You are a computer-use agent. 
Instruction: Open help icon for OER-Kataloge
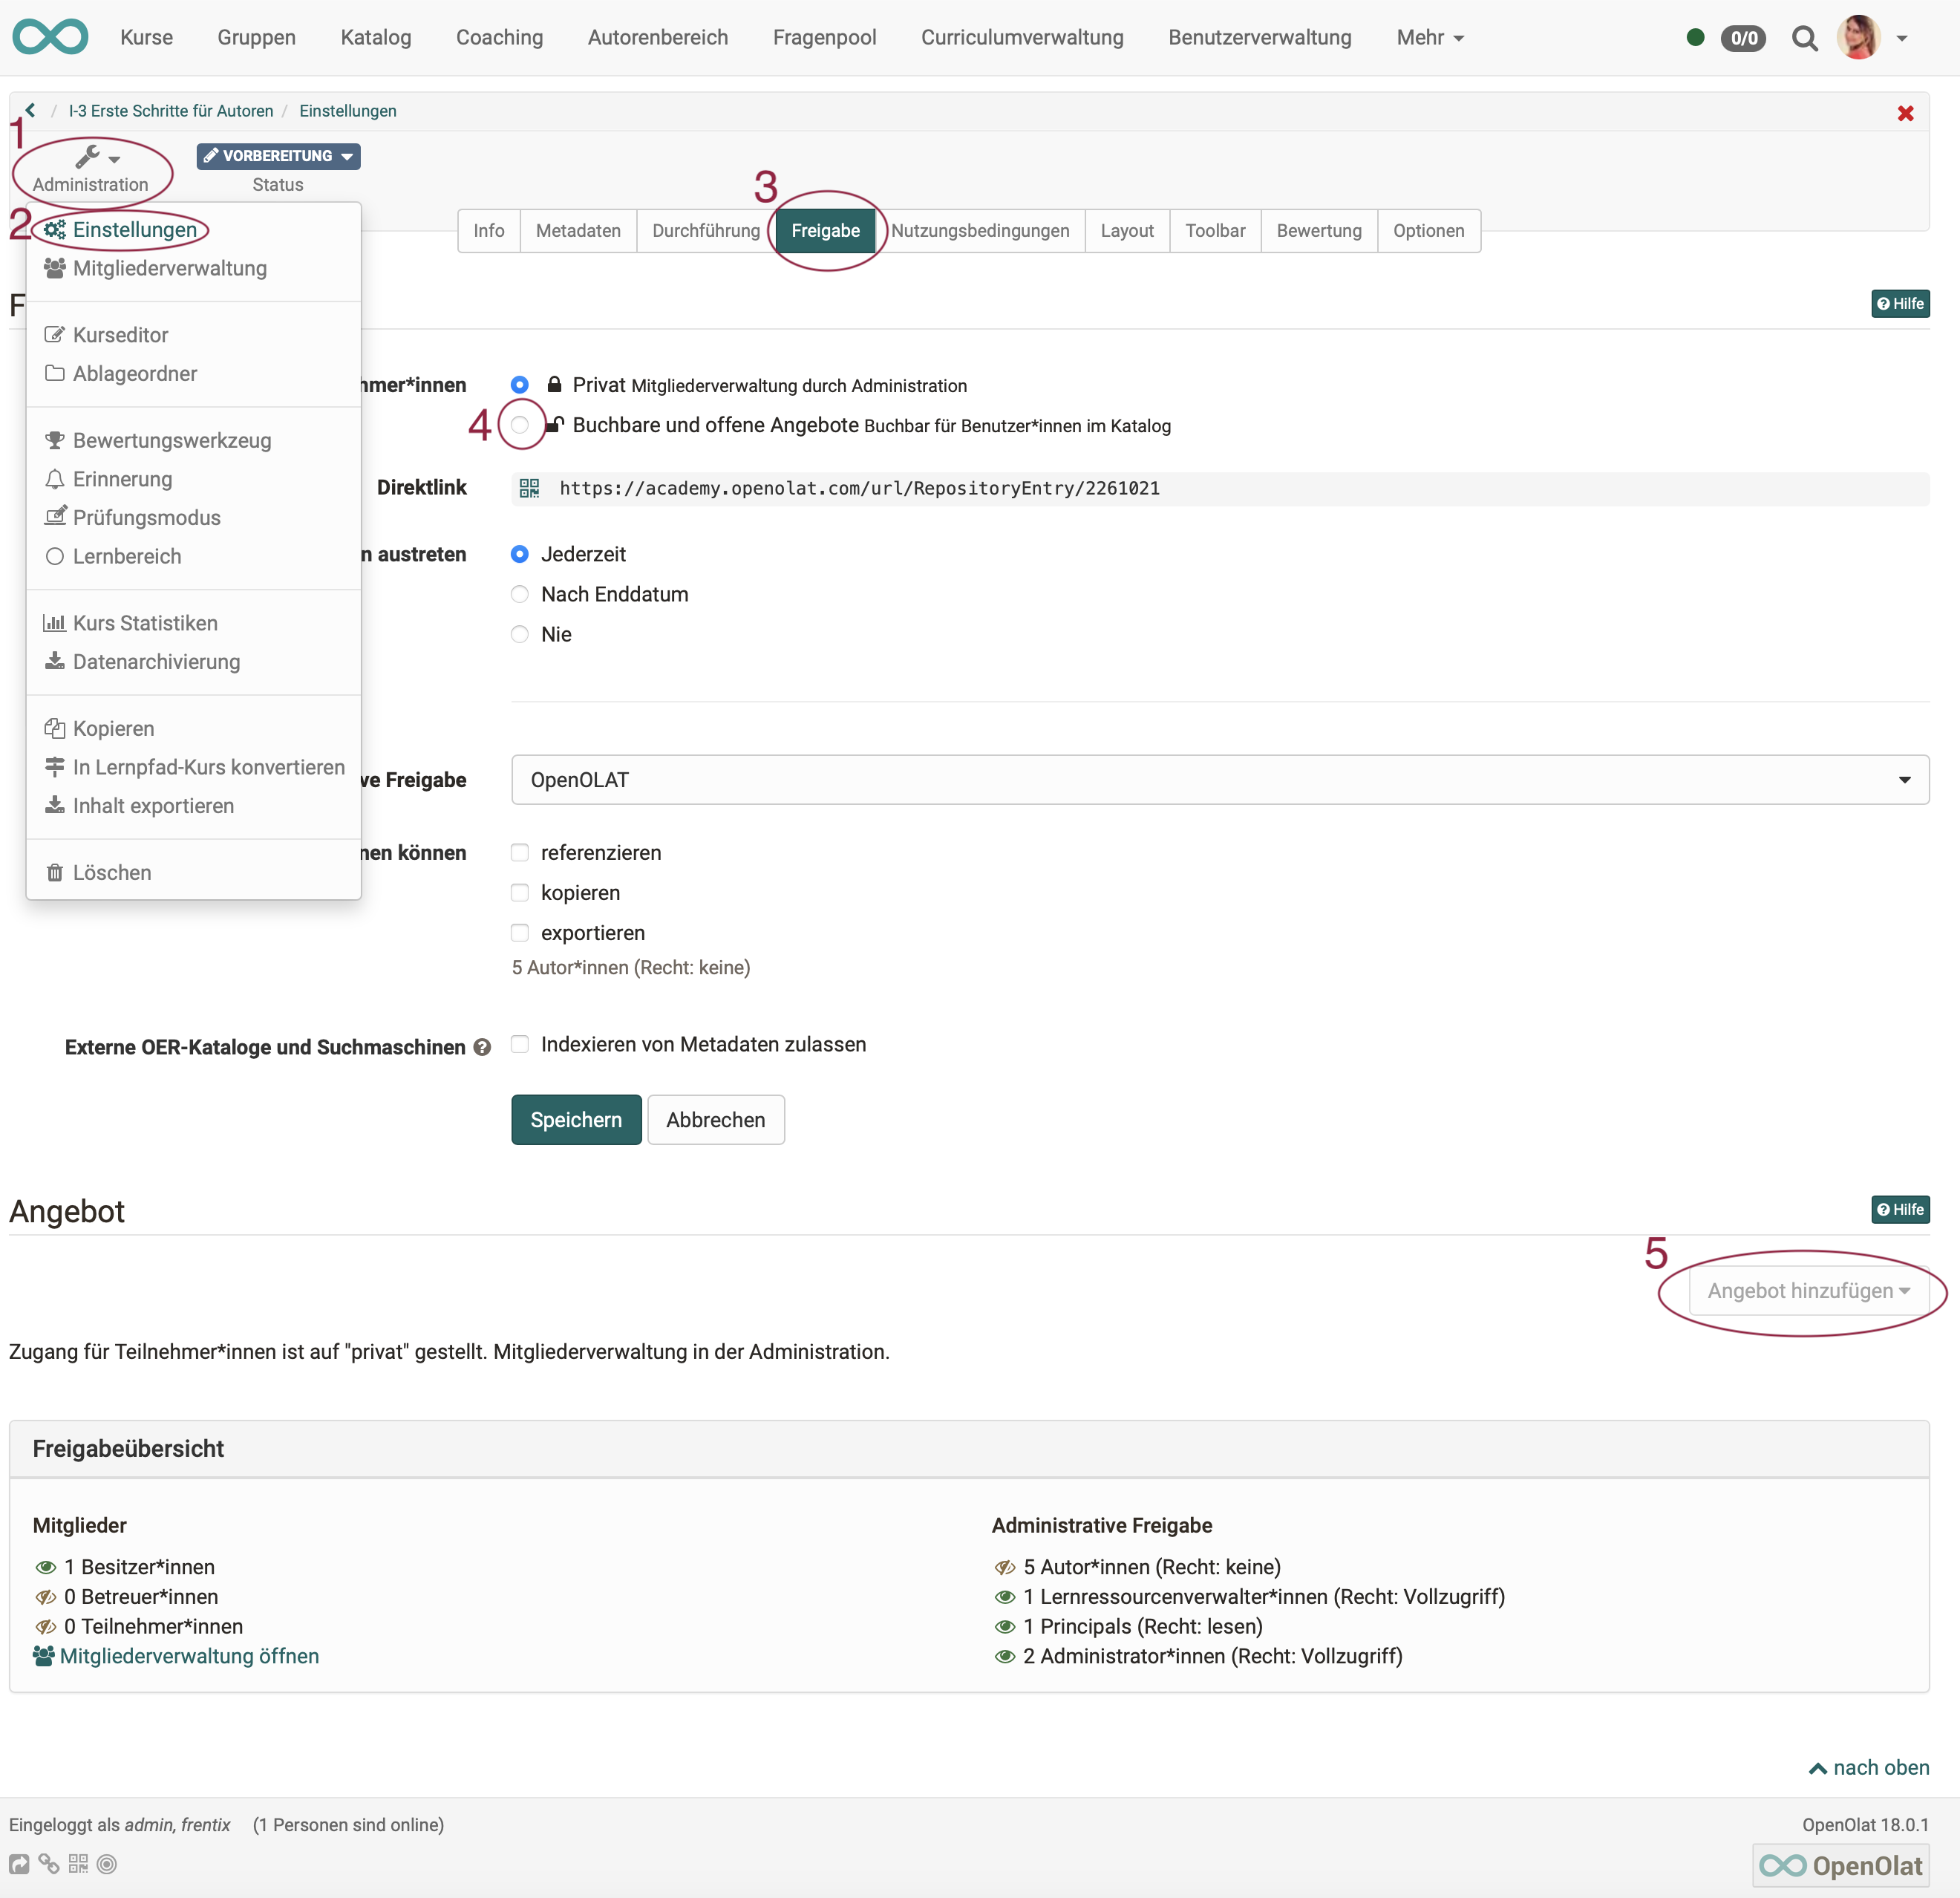click(482, 1047)
